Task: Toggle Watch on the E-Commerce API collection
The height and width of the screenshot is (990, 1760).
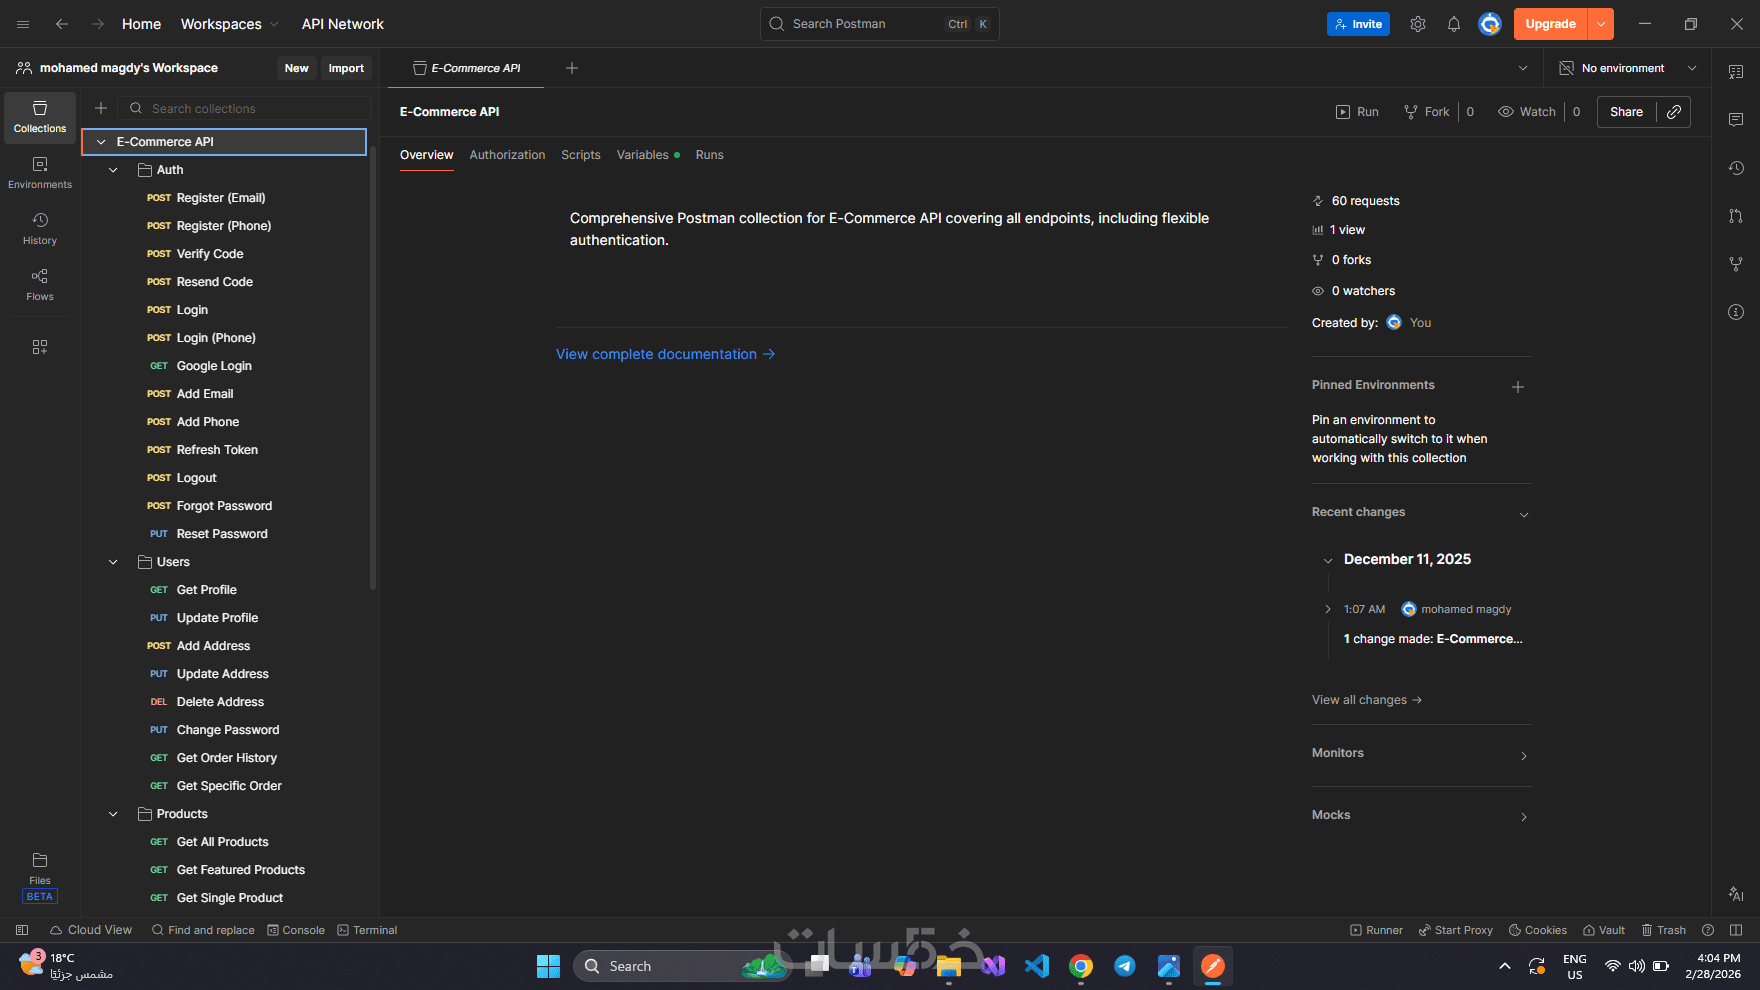Action: click(1527, 112)
